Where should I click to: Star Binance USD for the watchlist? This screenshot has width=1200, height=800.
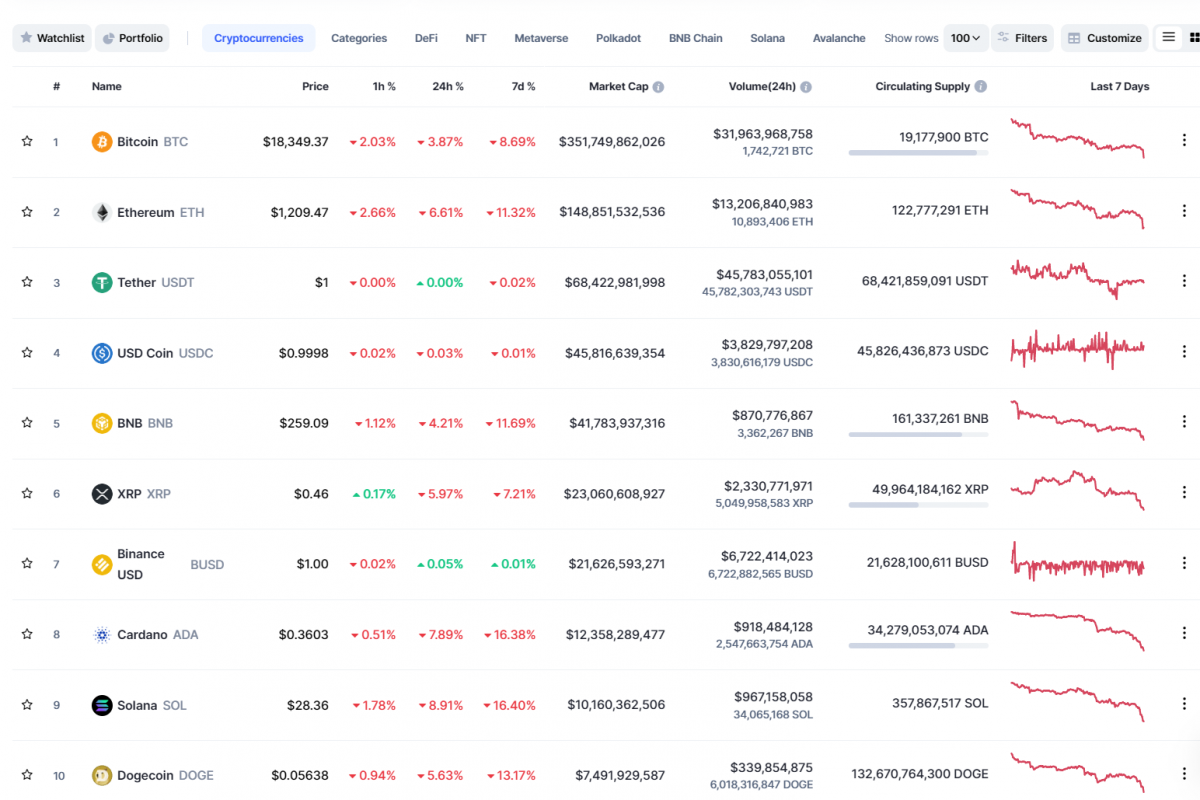pos(27,564)
